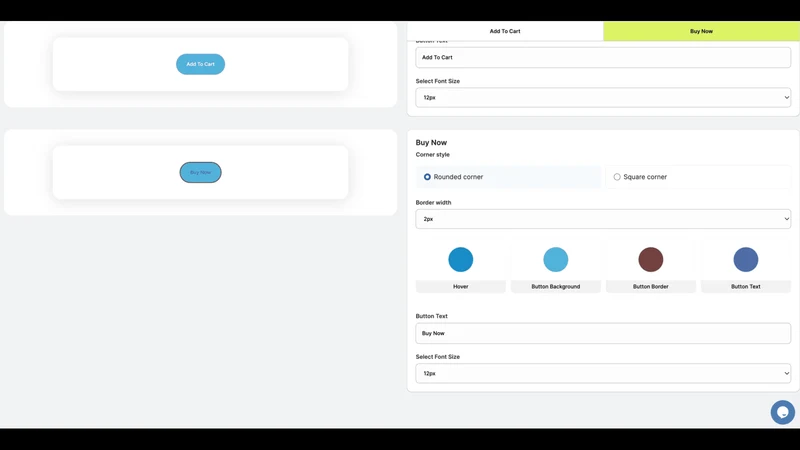Click the Button Border label button
Image resolution: width=800 pixels, height=450 pixels.
click(651, 286)
